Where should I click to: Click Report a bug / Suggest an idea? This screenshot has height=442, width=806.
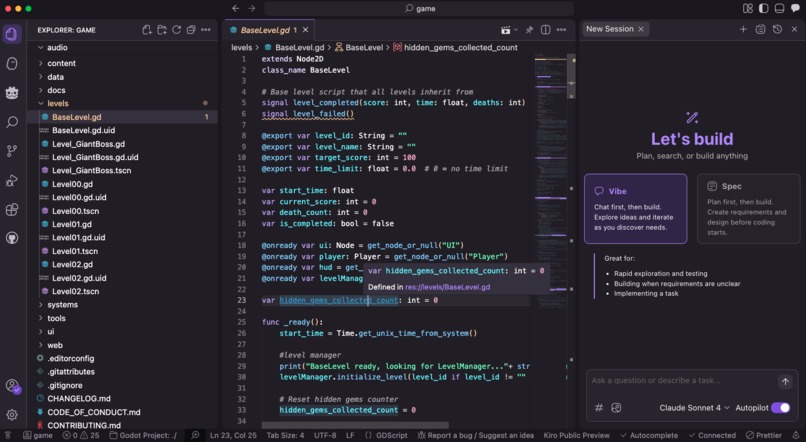pyautogui.click(x=475, y=435)
